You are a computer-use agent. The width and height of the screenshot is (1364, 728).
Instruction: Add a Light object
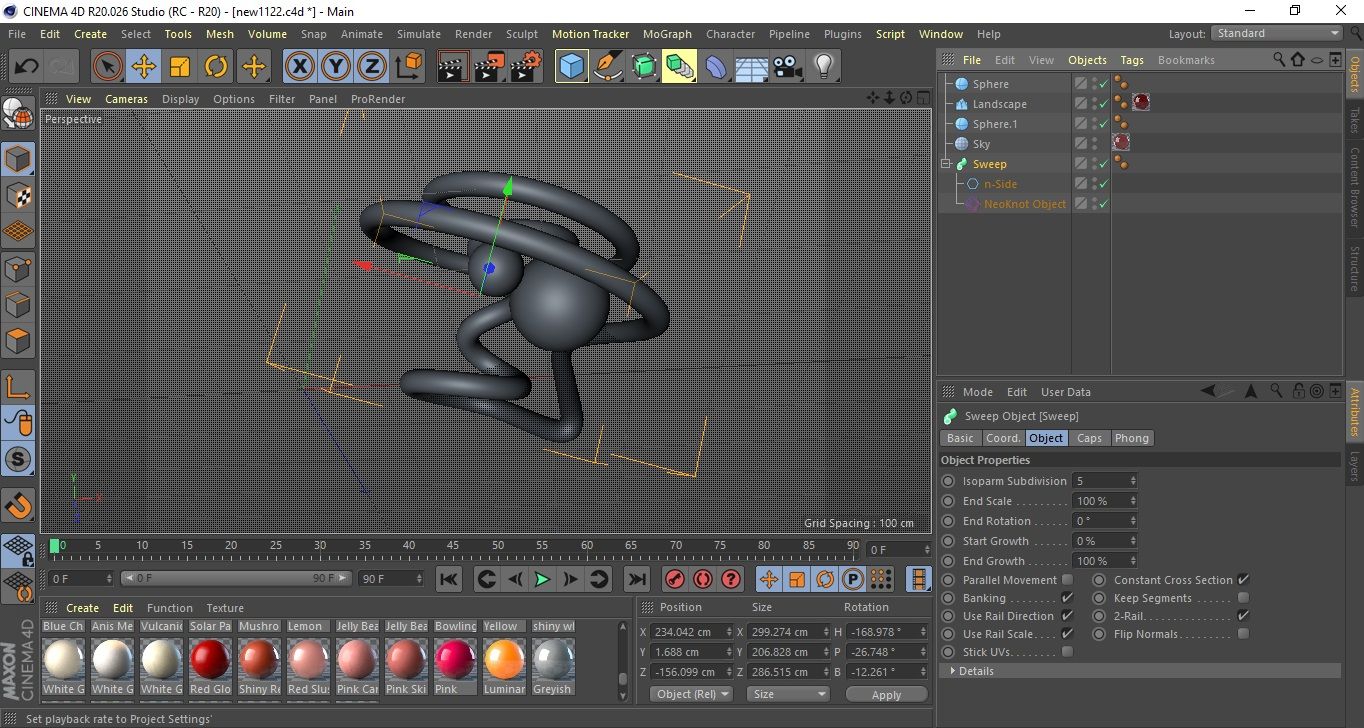click(x=823, y=67)
